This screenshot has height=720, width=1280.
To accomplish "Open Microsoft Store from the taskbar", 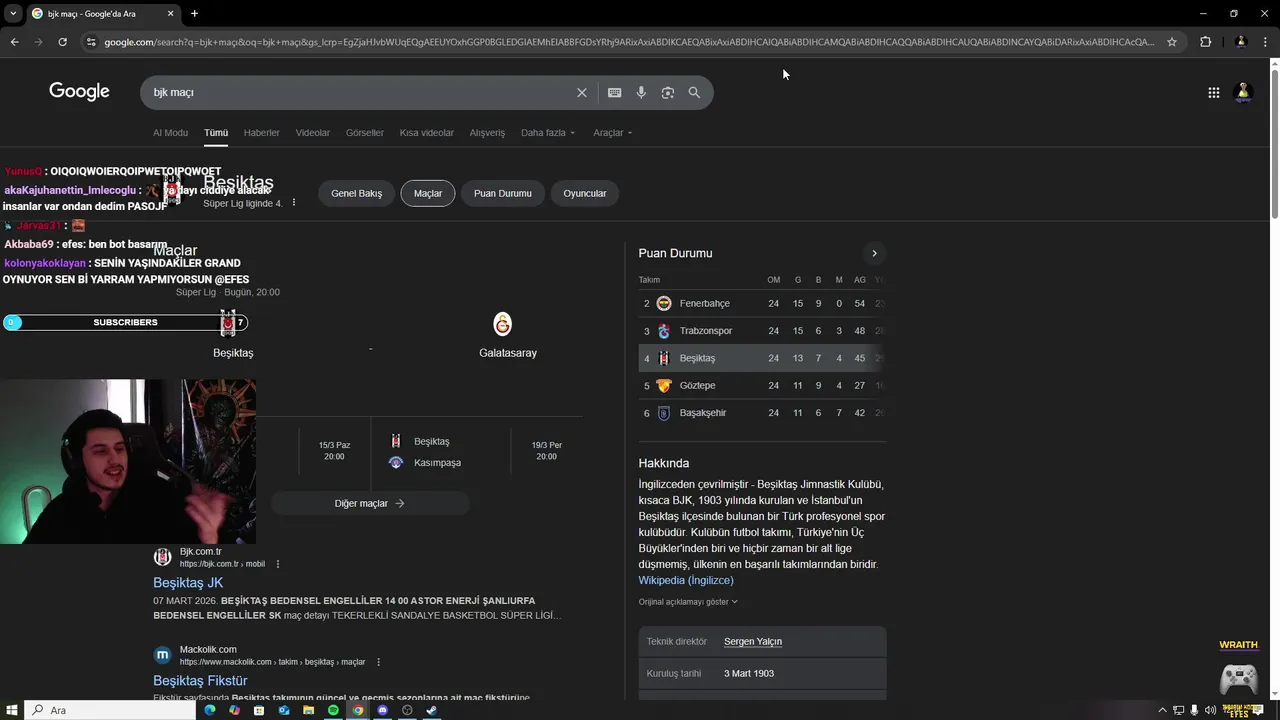I will (259, 710).
